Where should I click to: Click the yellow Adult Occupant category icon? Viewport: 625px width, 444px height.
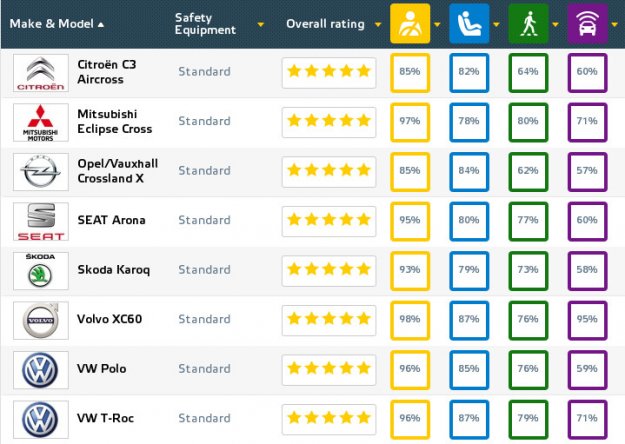coord(410,24)
